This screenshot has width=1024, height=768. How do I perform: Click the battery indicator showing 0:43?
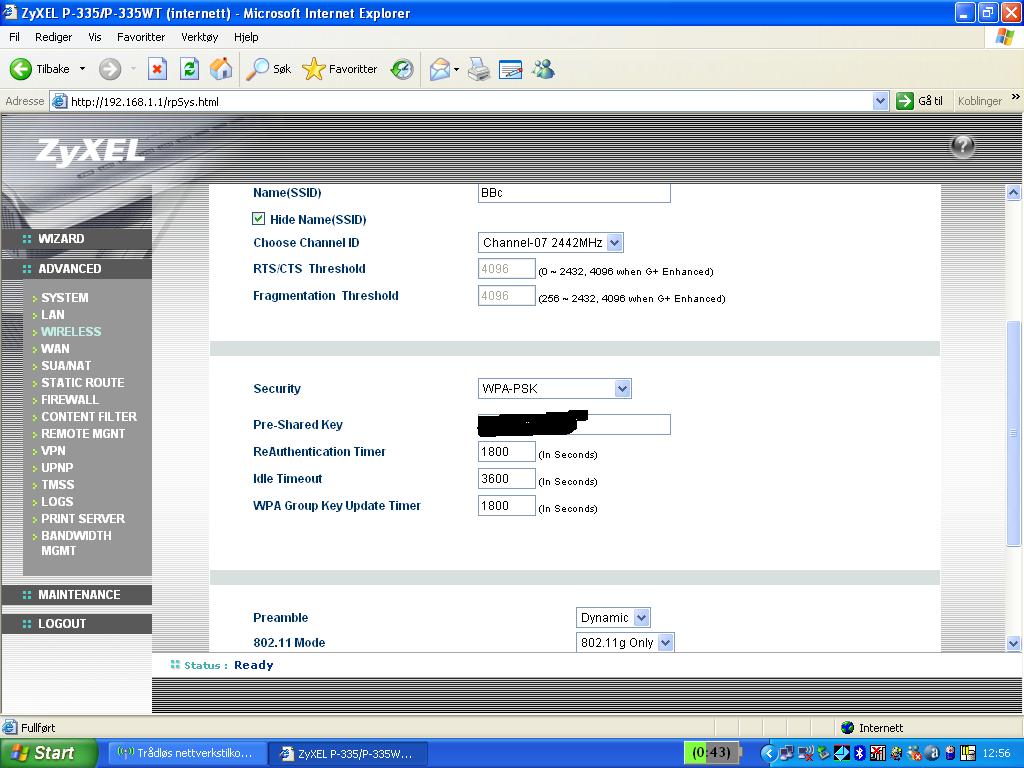pyautogui.click(x=712, y=753)
